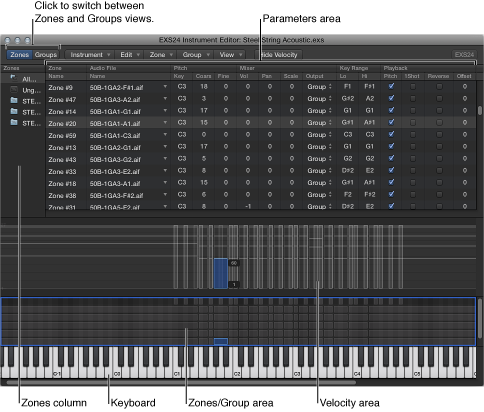The image size is (484, 412).
Task: Click Hi key range F#2 for Zone #38
Action: pyautogui.click(x=369, y=195)
